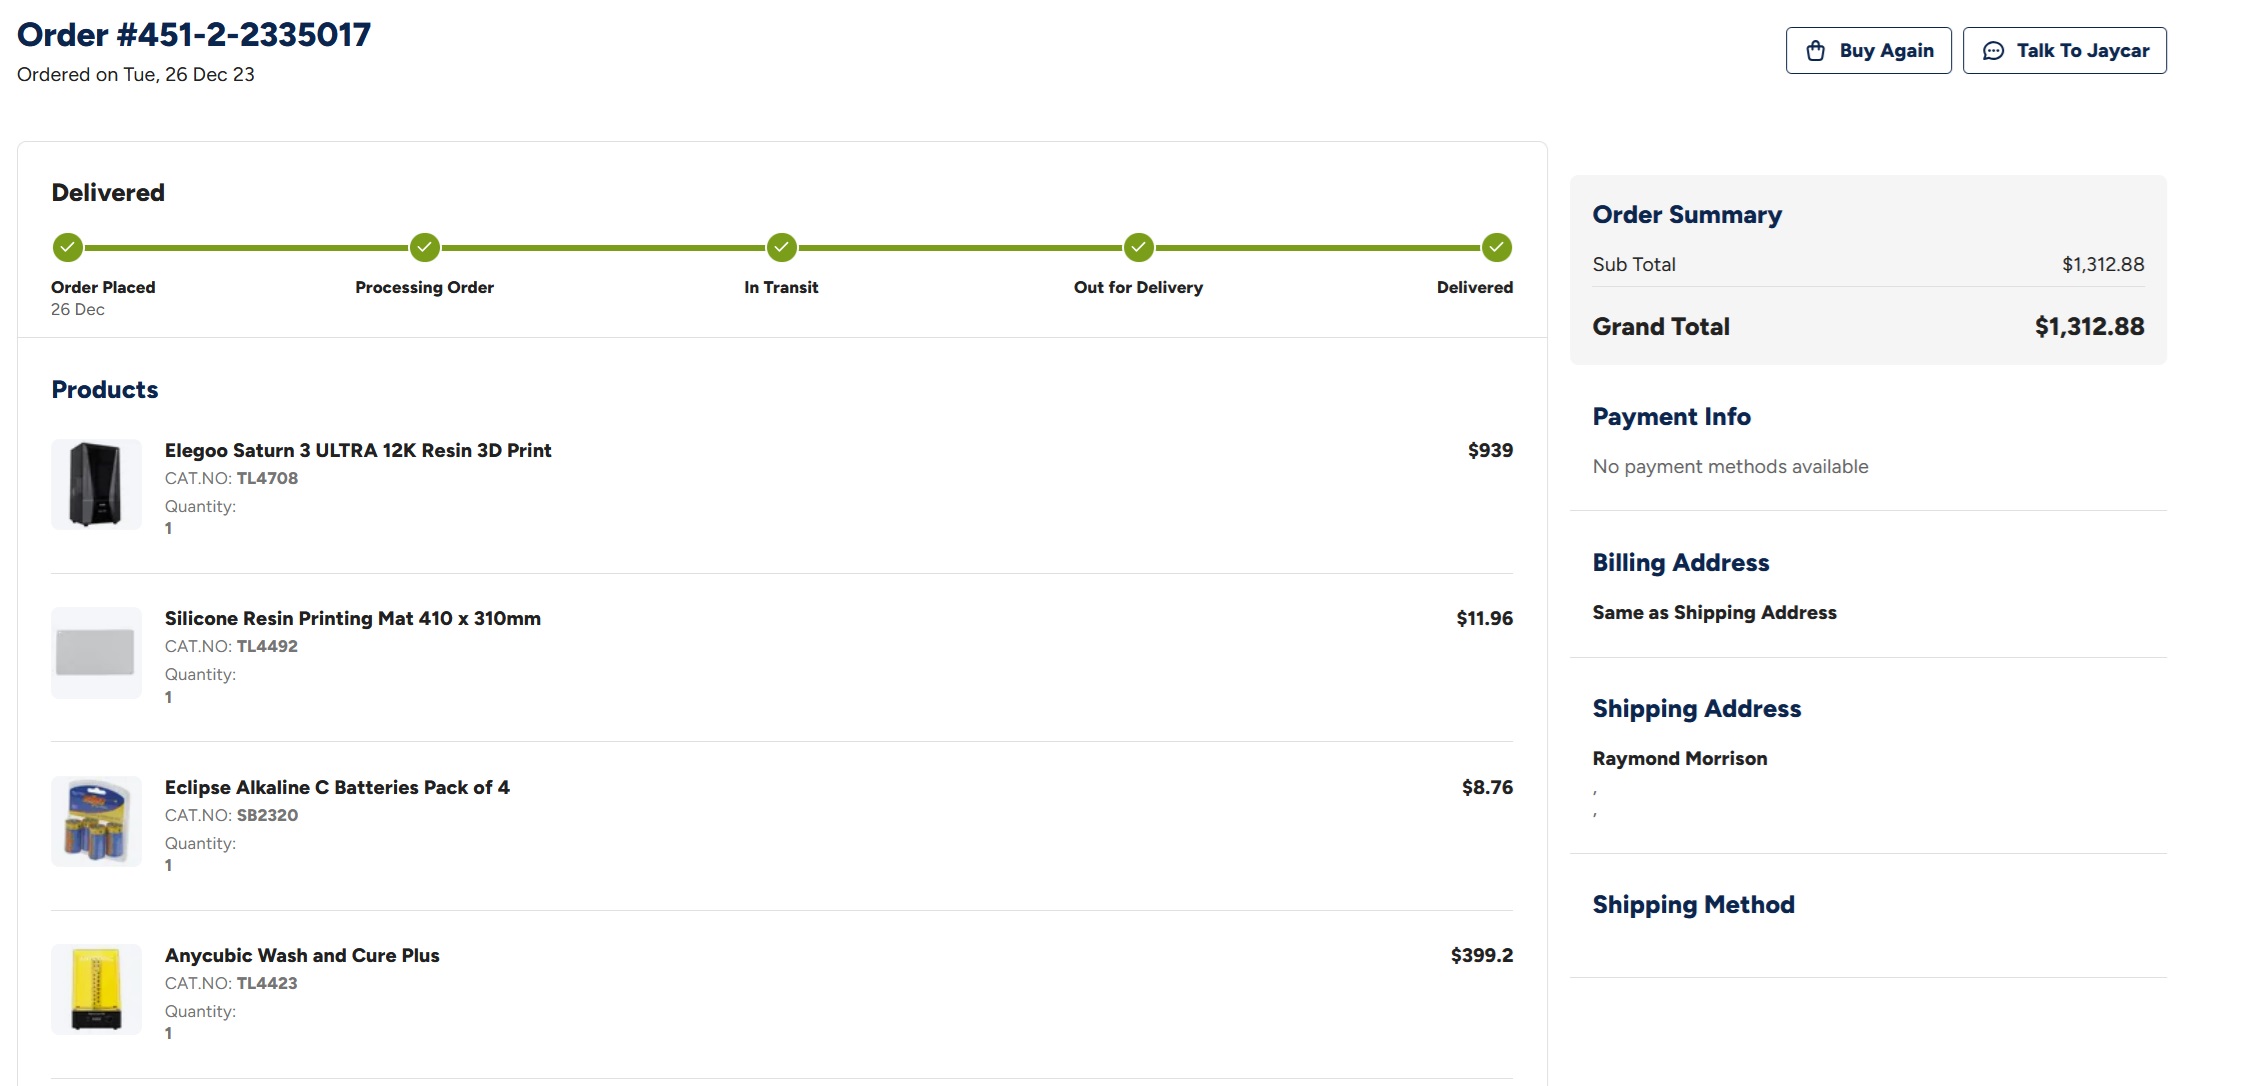Click the Talk To Jaycar button
Viewport: 2252px width, 1086px height.
(2065, 51)
